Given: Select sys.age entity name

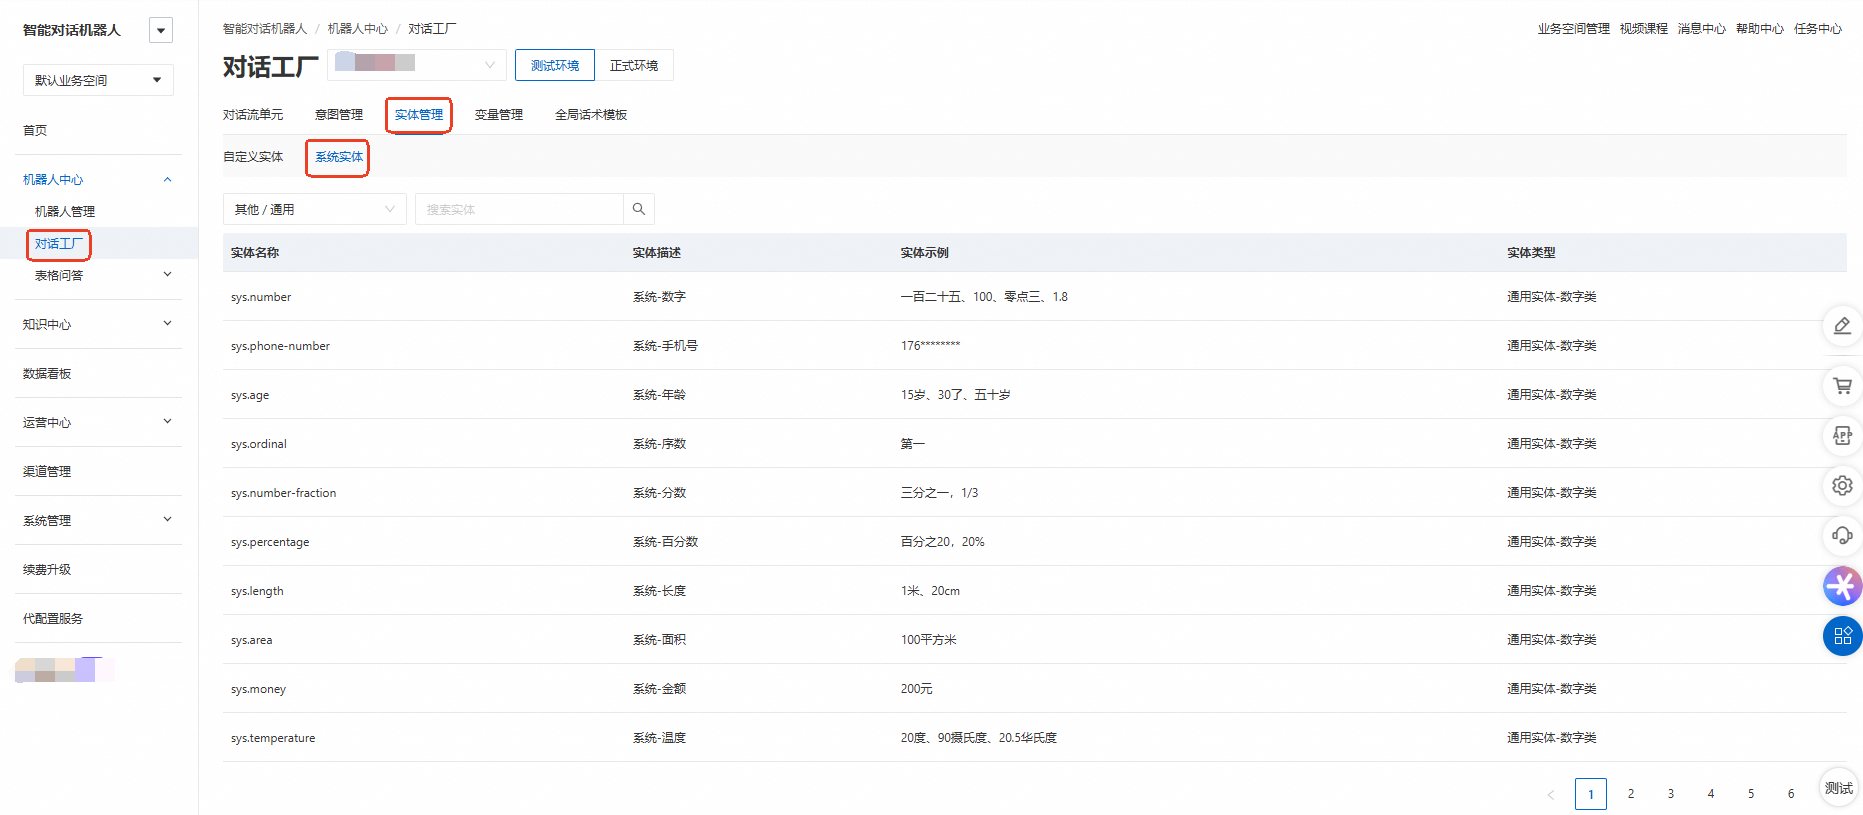Looking at the screenshot, I should 250,395.
